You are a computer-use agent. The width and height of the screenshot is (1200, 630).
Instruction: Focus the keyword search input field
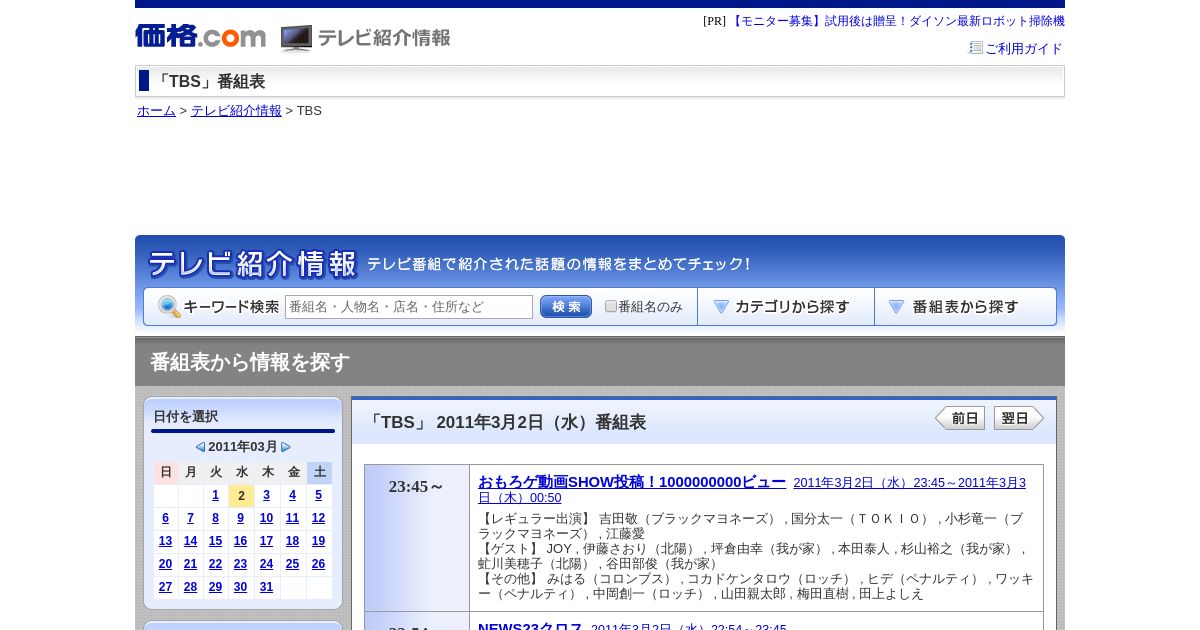[x=409, y=307]
